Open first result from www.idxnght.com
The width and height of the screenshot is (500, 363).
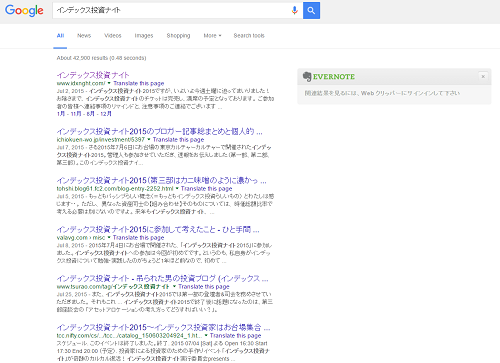tap(93, 75)
